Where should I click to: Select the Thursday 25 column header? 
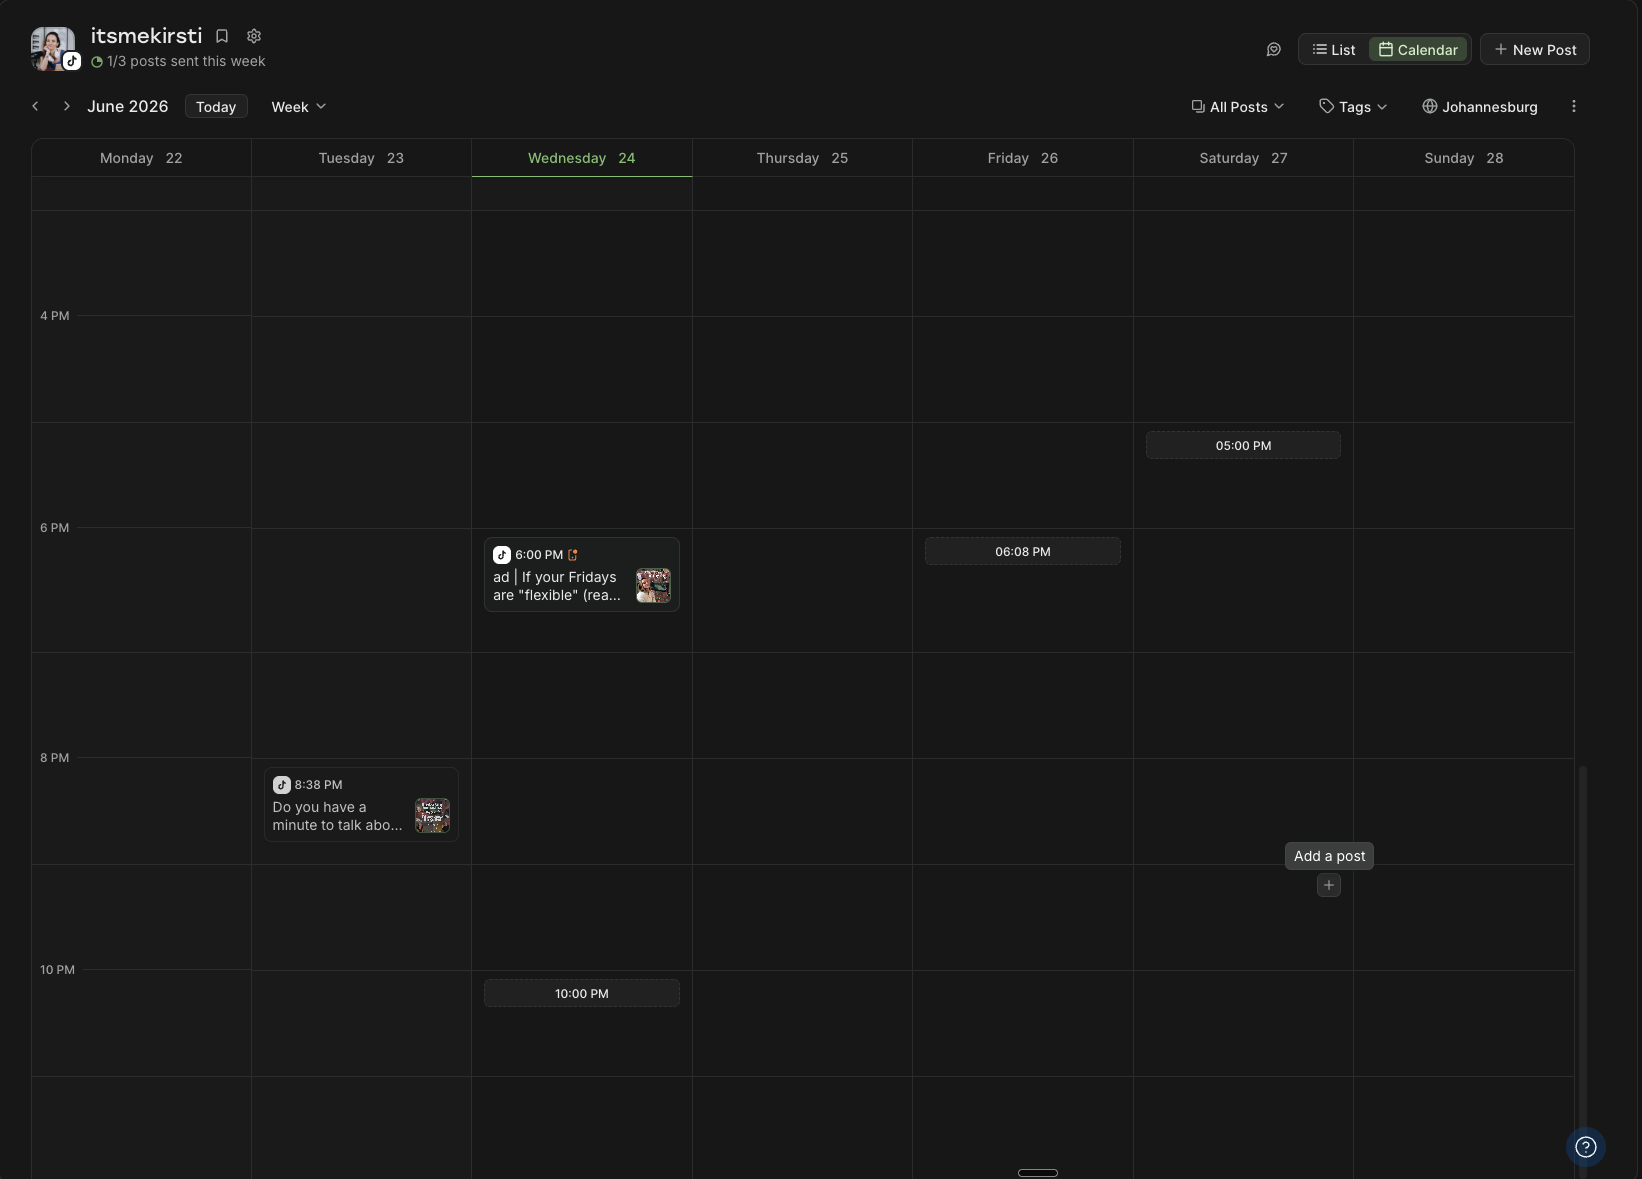click(802, 158)
